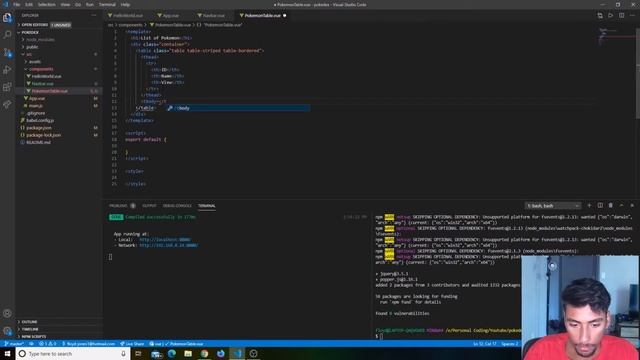
Task: Close the terminal panel
Action: click(632, 206)
